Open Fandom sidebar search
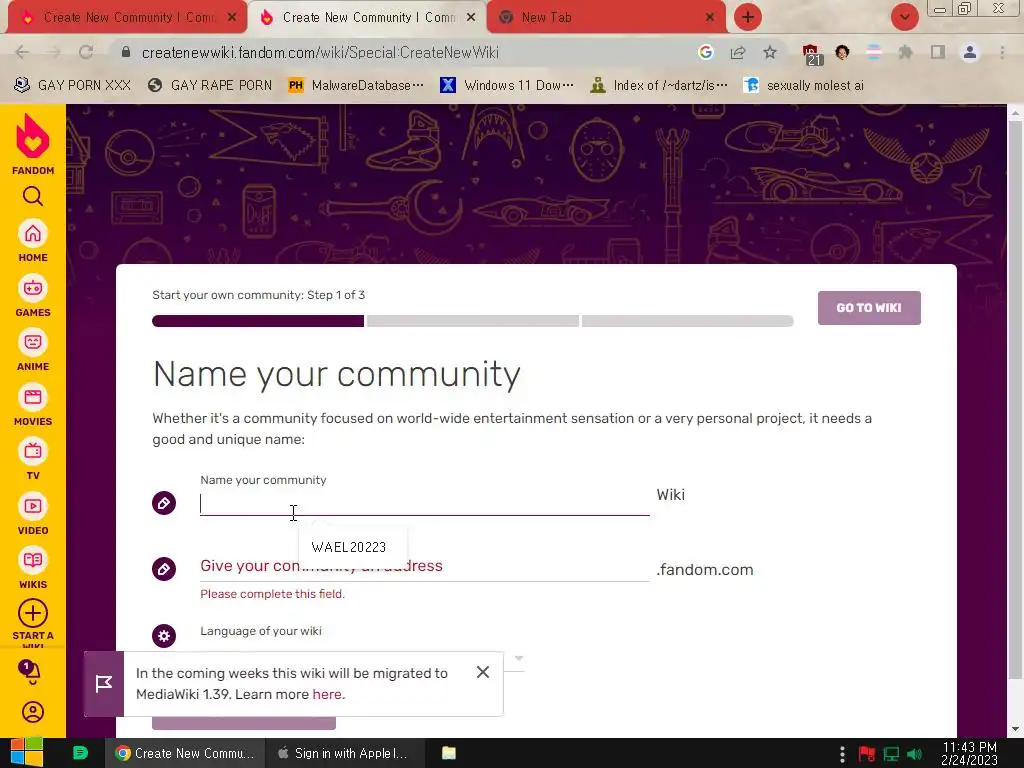The height and width of the screenshot is (768, 1024). coord(33,197)
